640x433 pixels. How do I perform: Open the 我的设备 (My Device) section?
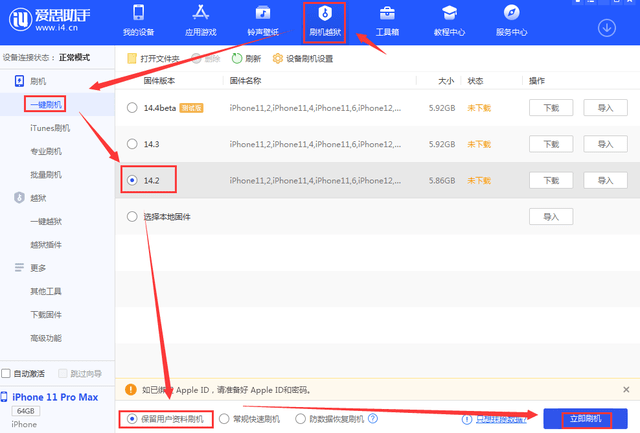[138, 20]
